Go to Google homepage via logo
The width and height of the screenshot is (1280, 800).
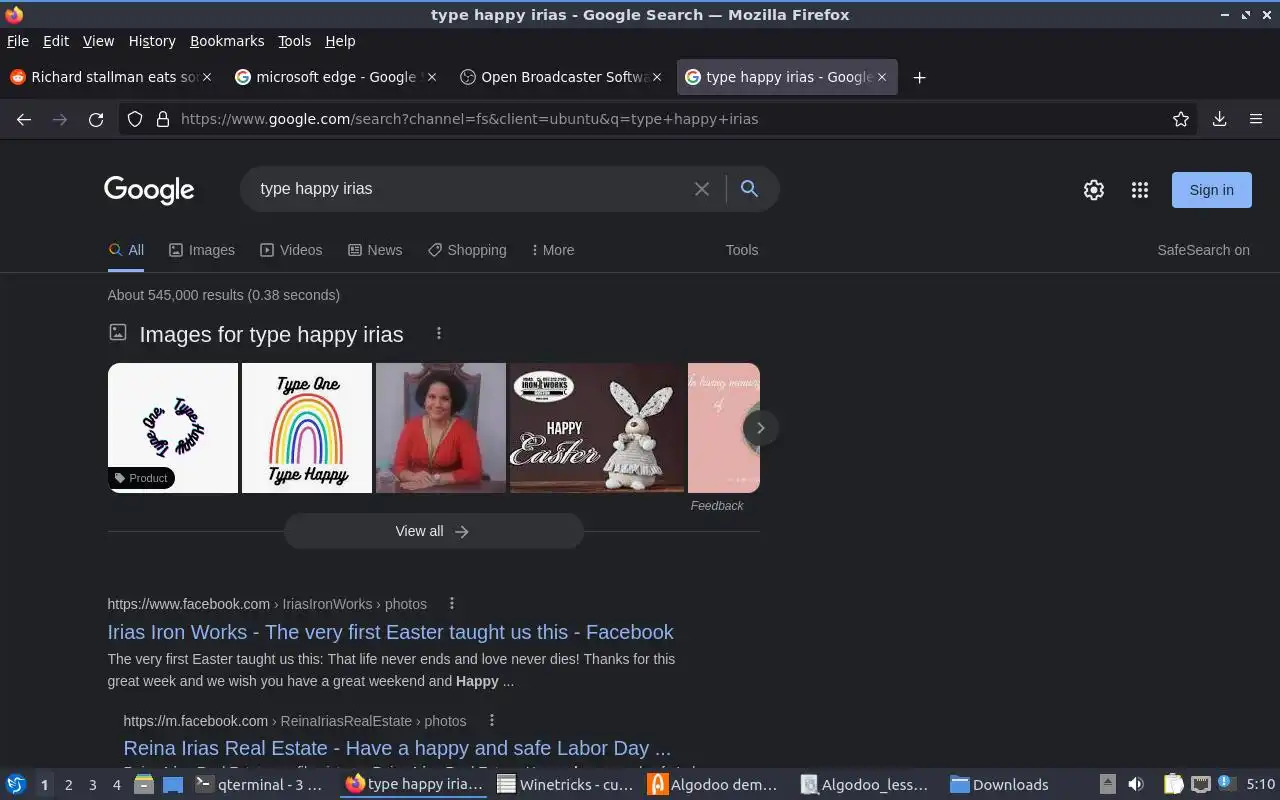point(149,190)
